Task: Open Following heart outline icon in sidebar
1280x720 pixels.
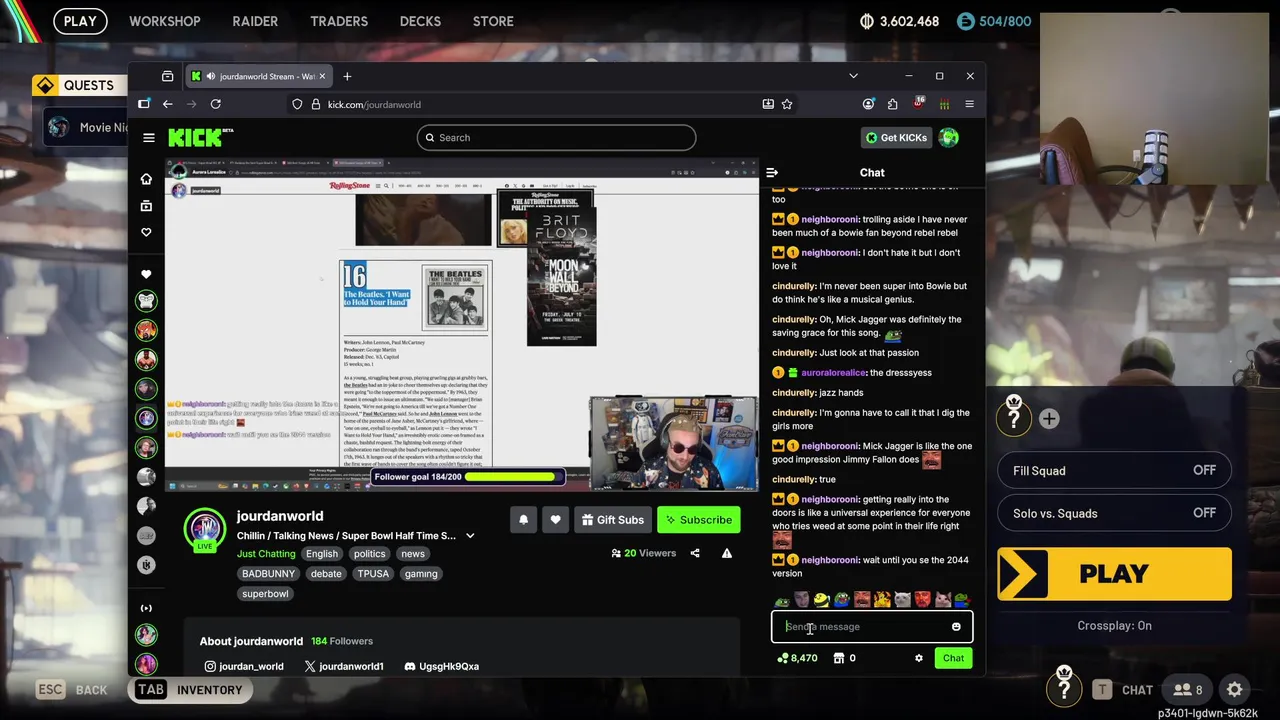Action: (x=146, y=232)
